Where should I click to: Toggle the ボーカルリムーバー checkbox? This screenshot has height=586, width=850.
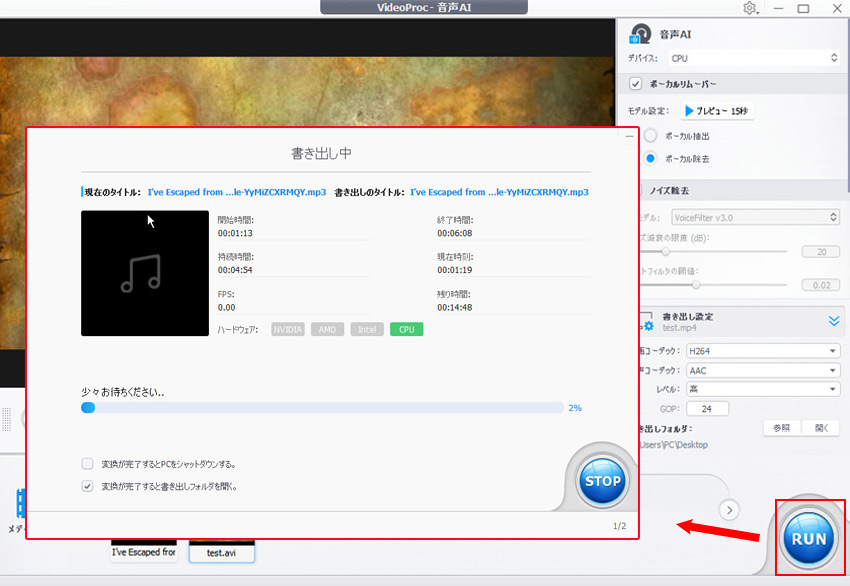click(x=636, y=84)
